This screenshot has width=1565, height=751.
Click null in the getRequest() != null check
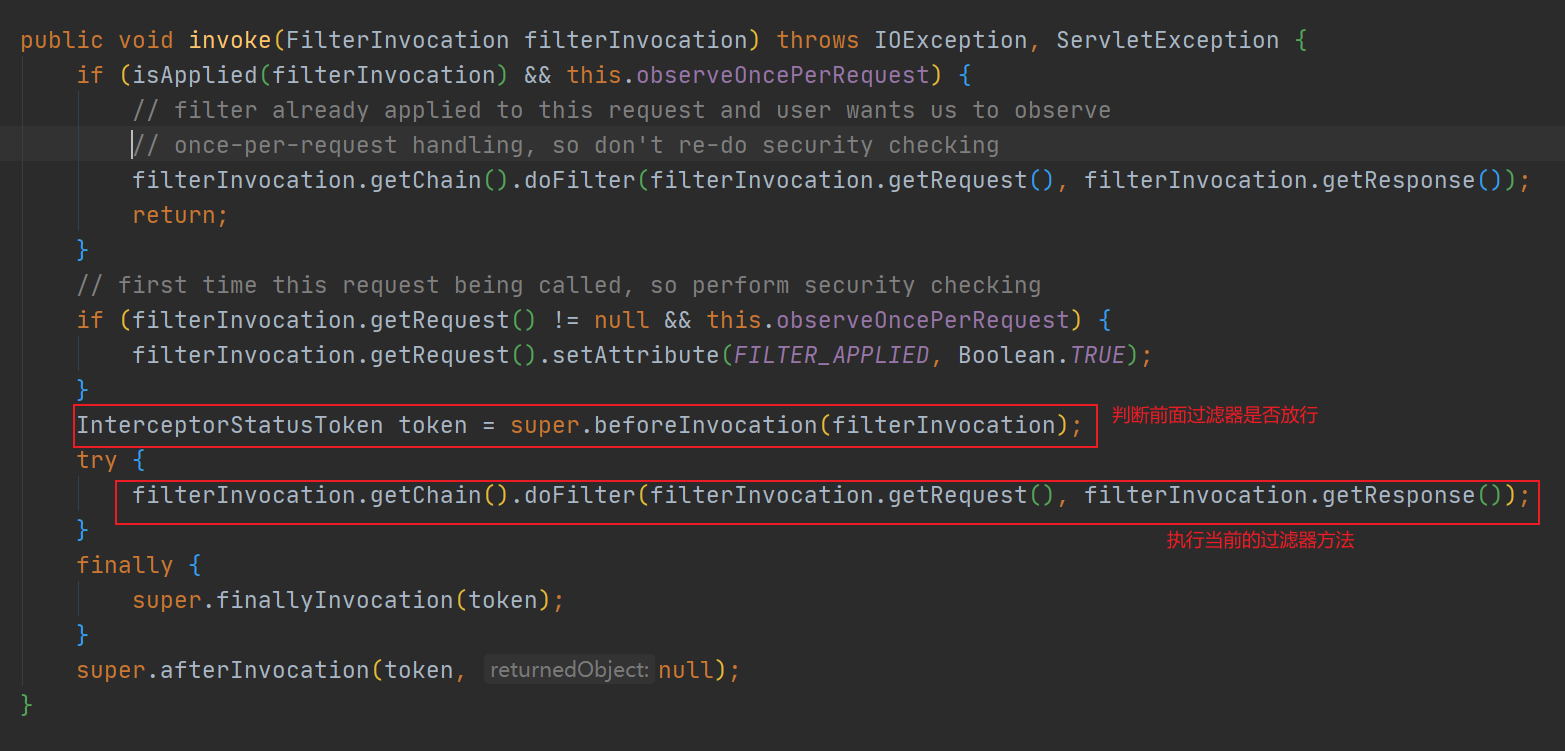(622, 320)
